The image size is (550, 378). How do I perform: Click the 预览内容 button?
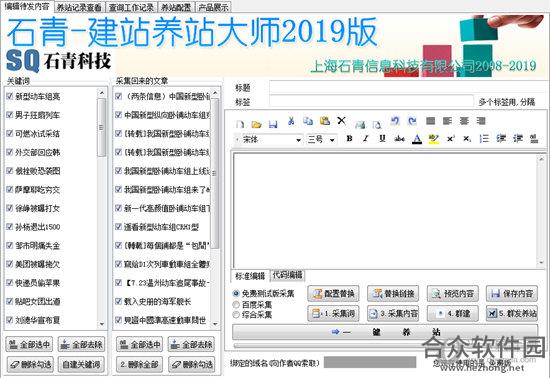452,293
